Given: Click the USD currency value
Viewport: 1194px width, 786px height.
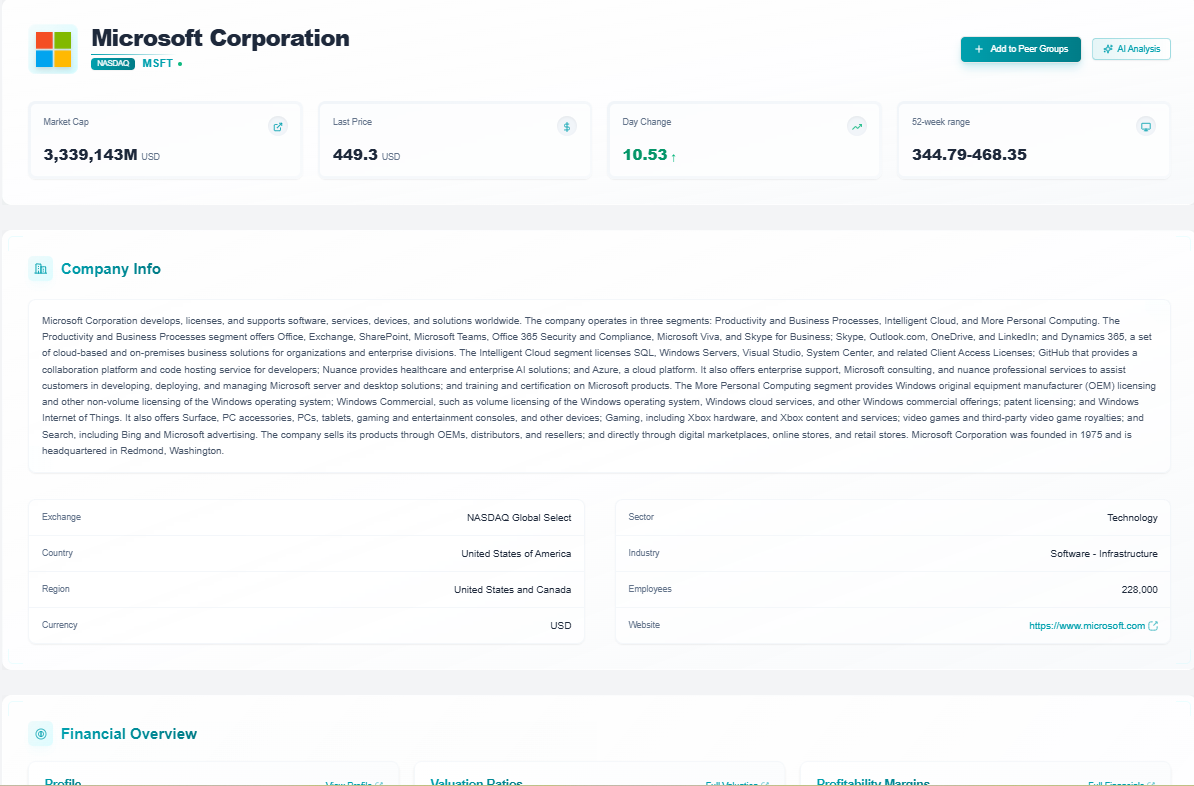Looking at the screenshot, I should (560, 625).
